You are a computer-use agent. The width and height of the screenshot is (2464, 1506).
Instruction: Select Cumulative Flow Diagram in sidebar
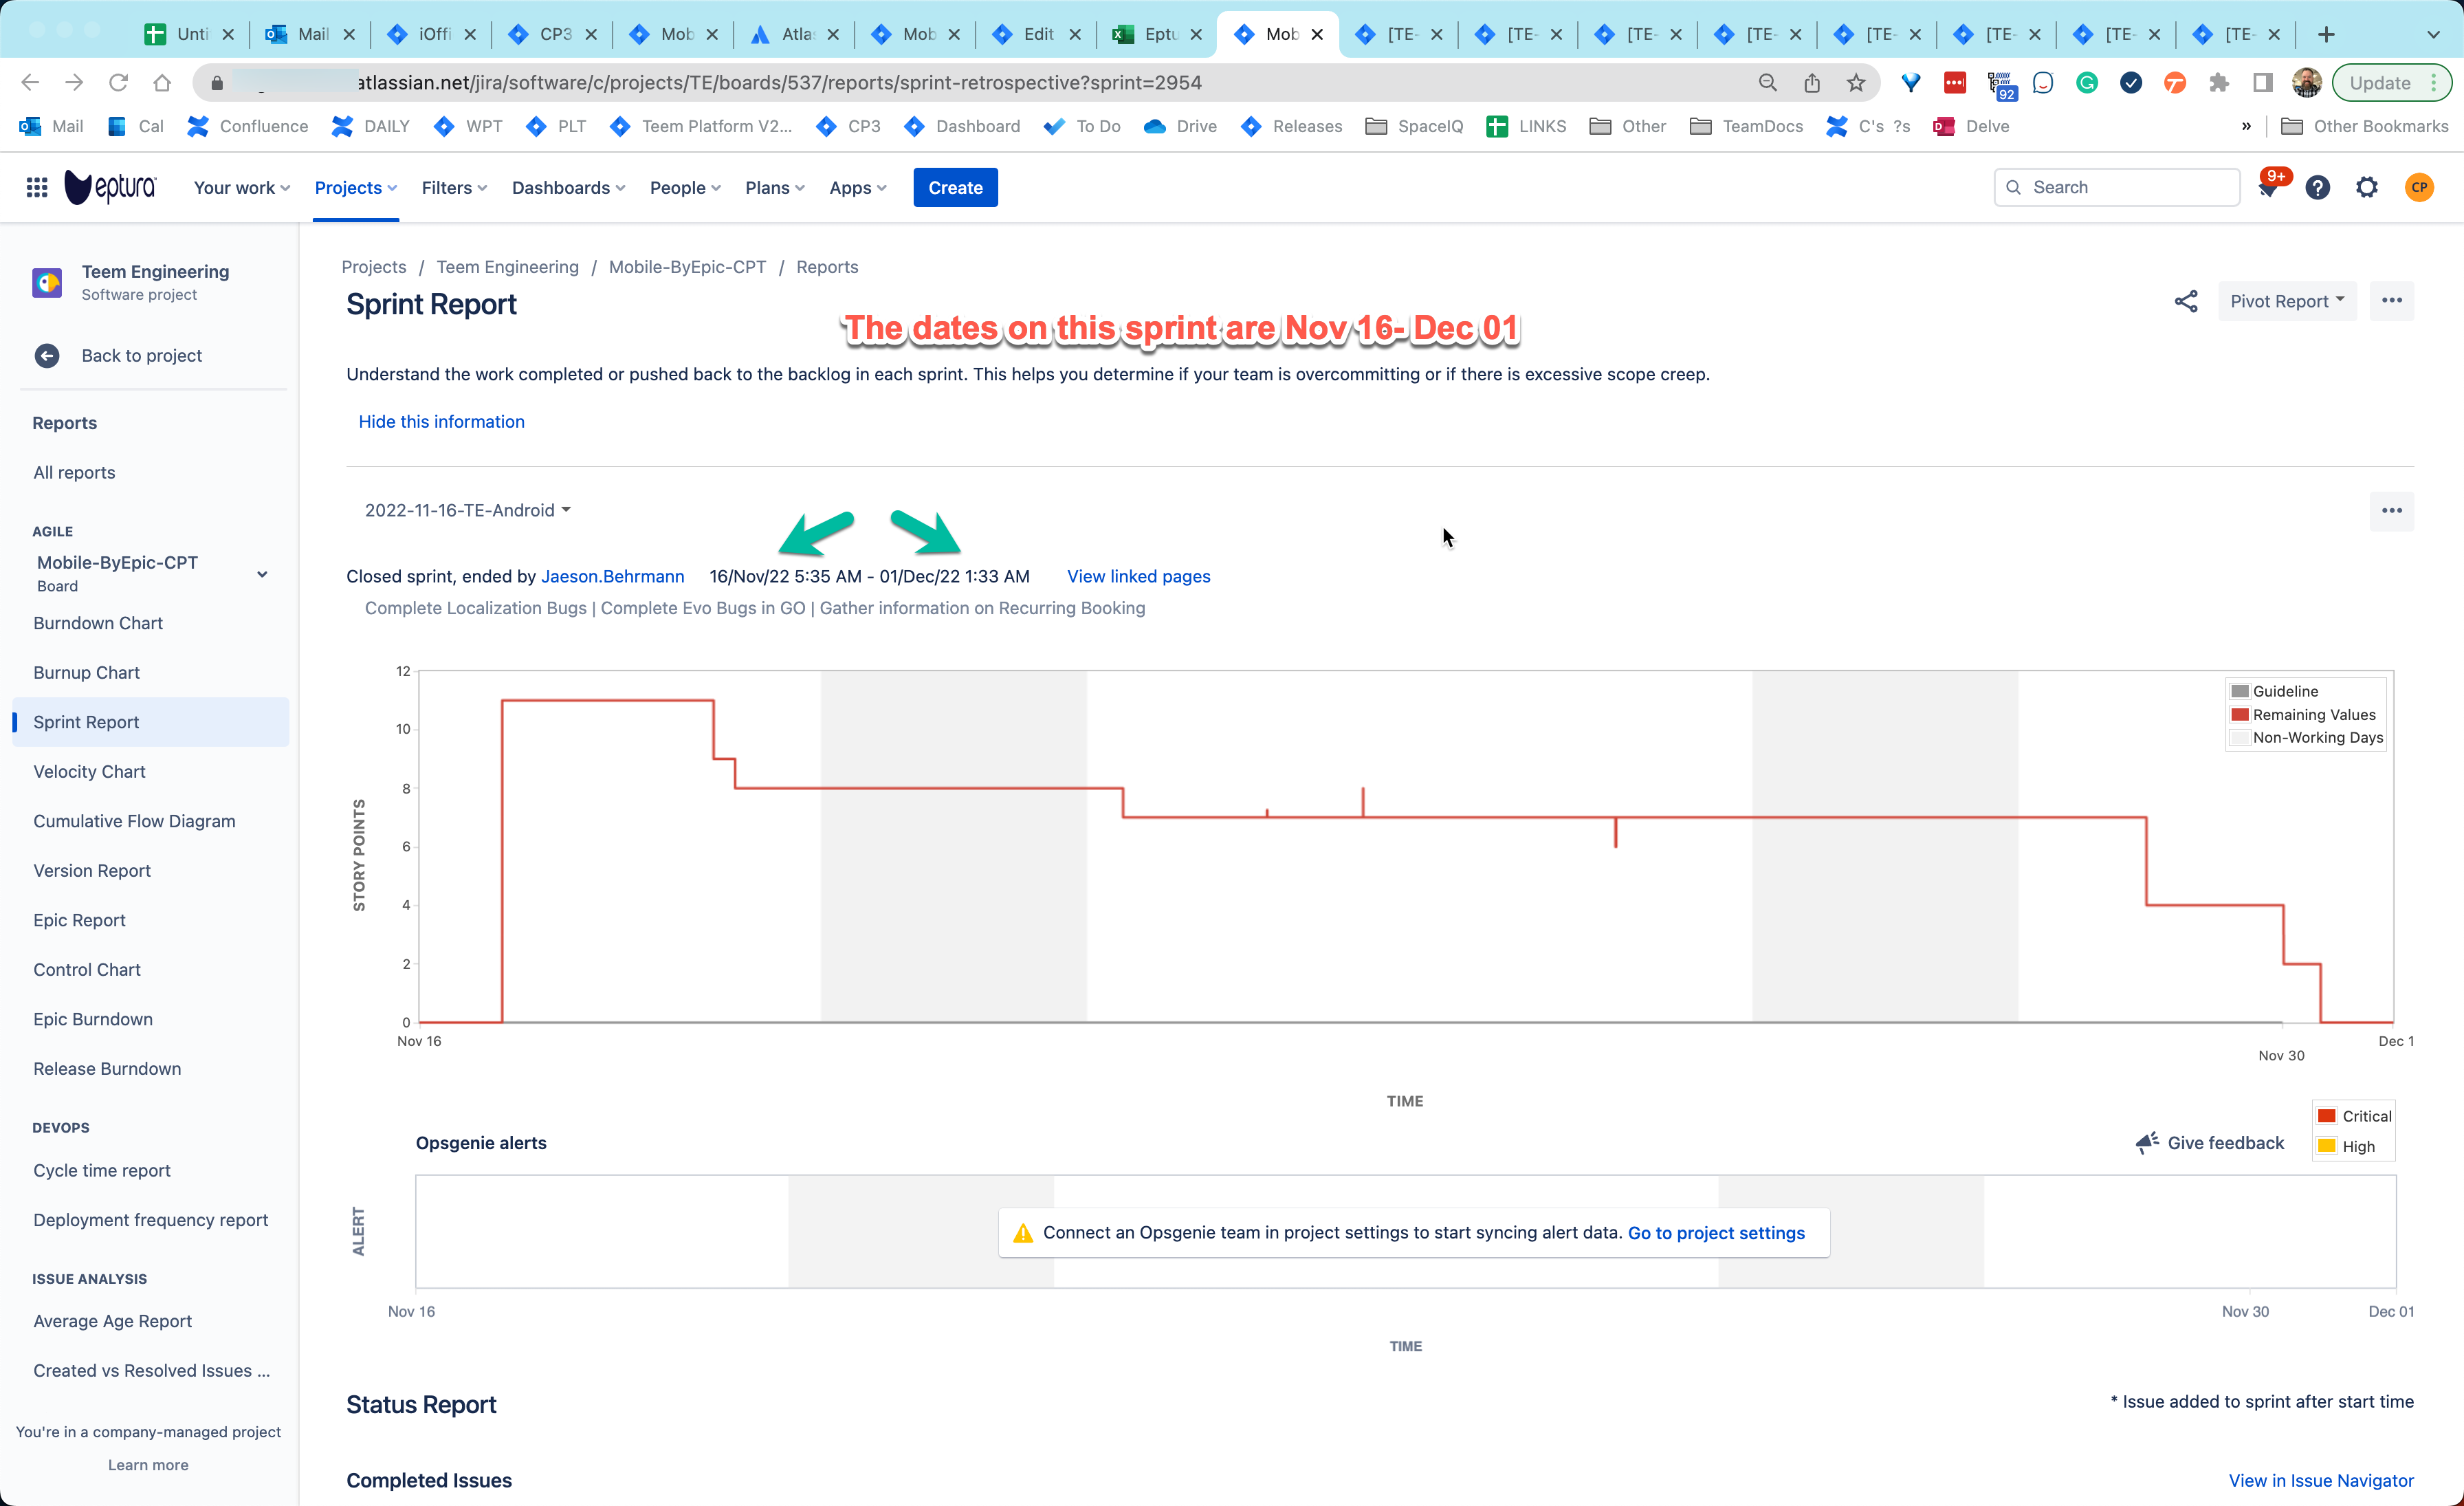click(134, 821)
